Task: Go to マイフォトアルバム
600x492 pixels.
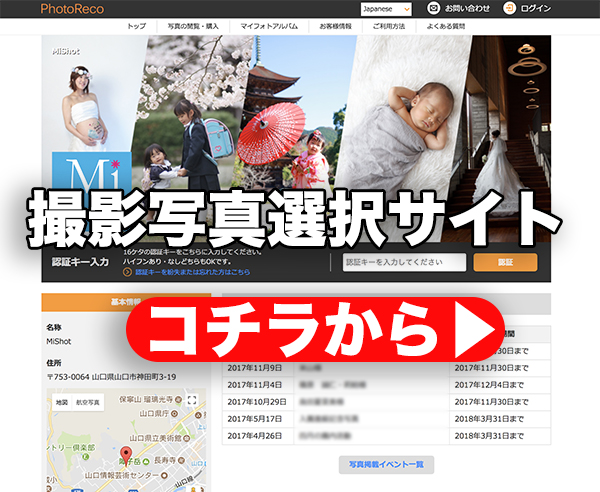Action: [x=267, y=26]
